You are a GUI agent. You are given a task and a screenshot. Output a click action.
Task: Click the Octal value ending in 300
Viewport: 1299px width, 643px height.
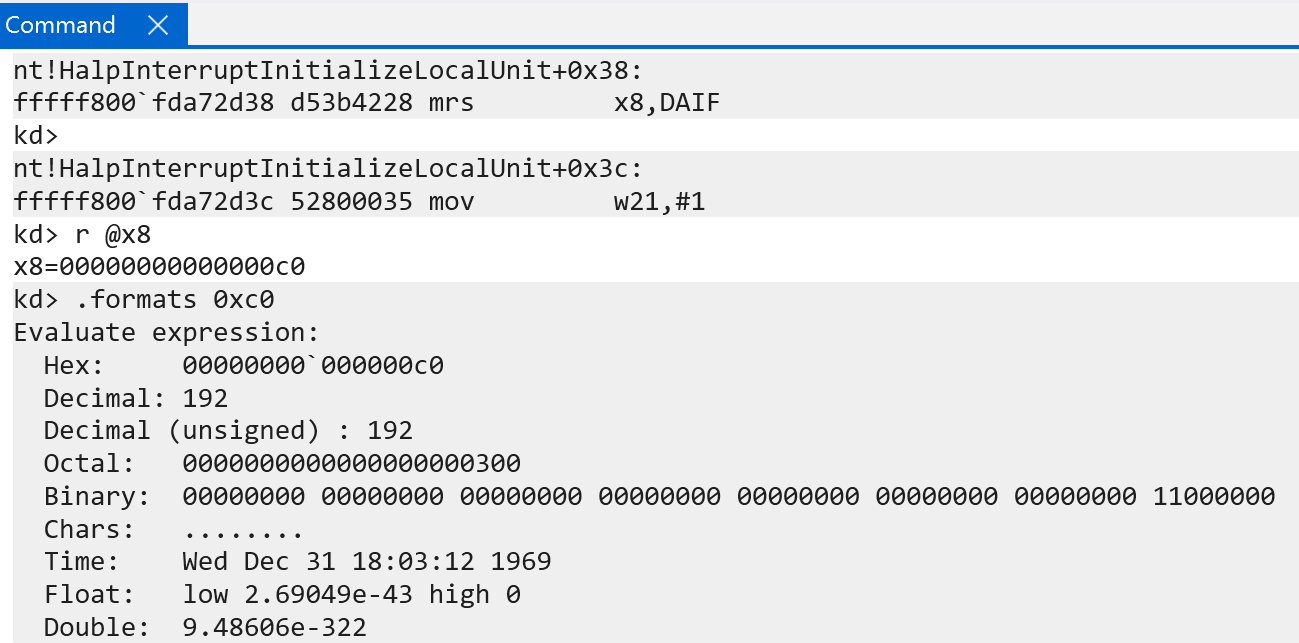click(352, 463)
